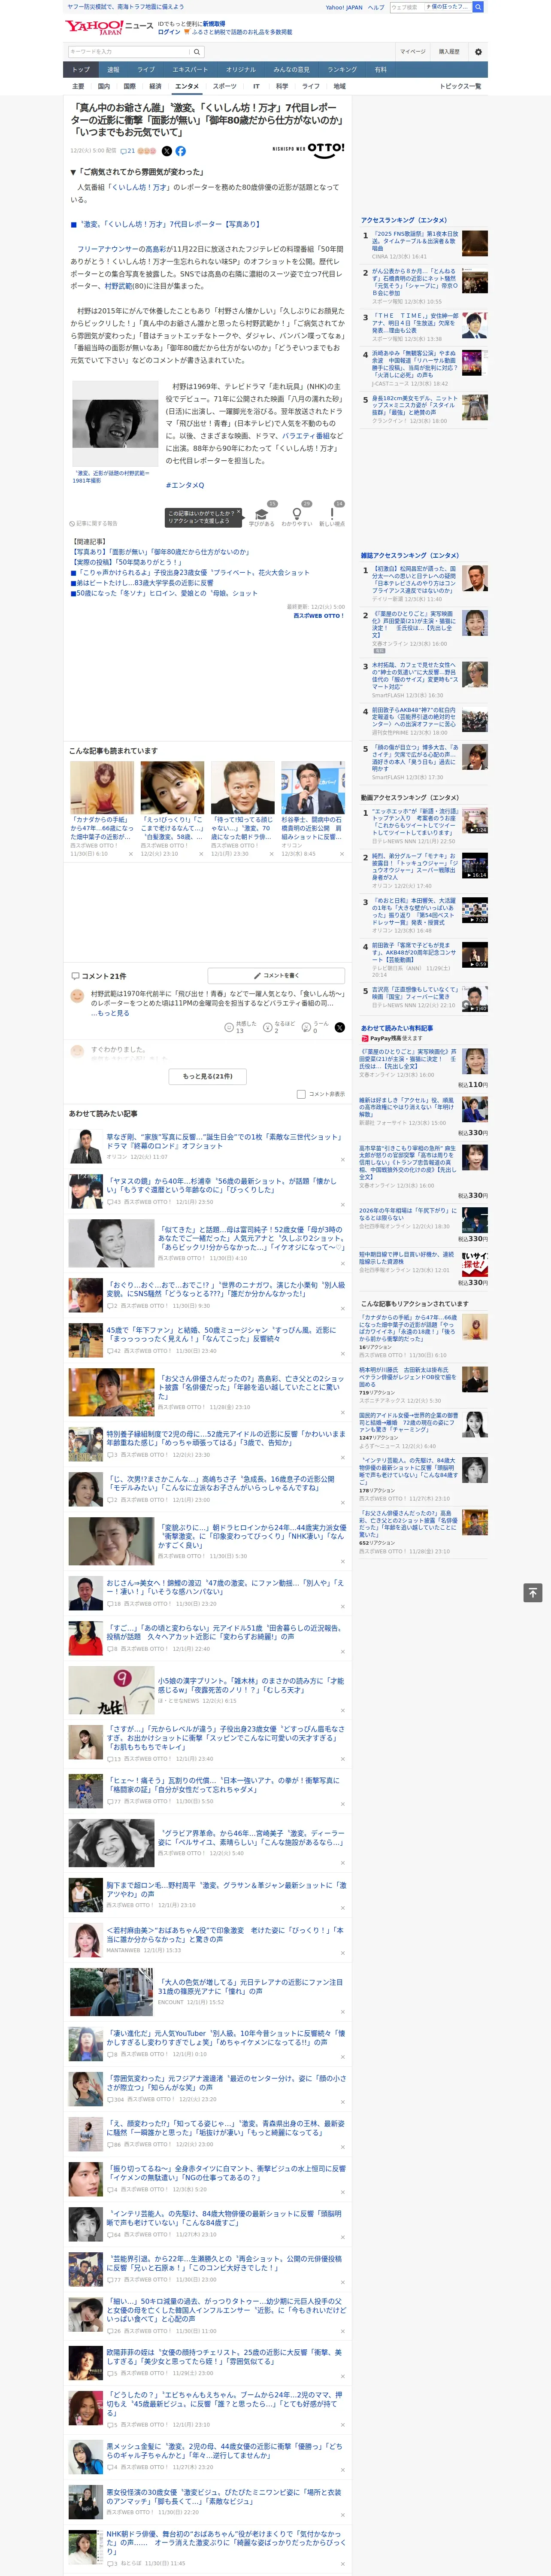The image size is (551, 2576).
Task: Open 【写真あり】related photo link under 関連記事
Action: point(160,552)
